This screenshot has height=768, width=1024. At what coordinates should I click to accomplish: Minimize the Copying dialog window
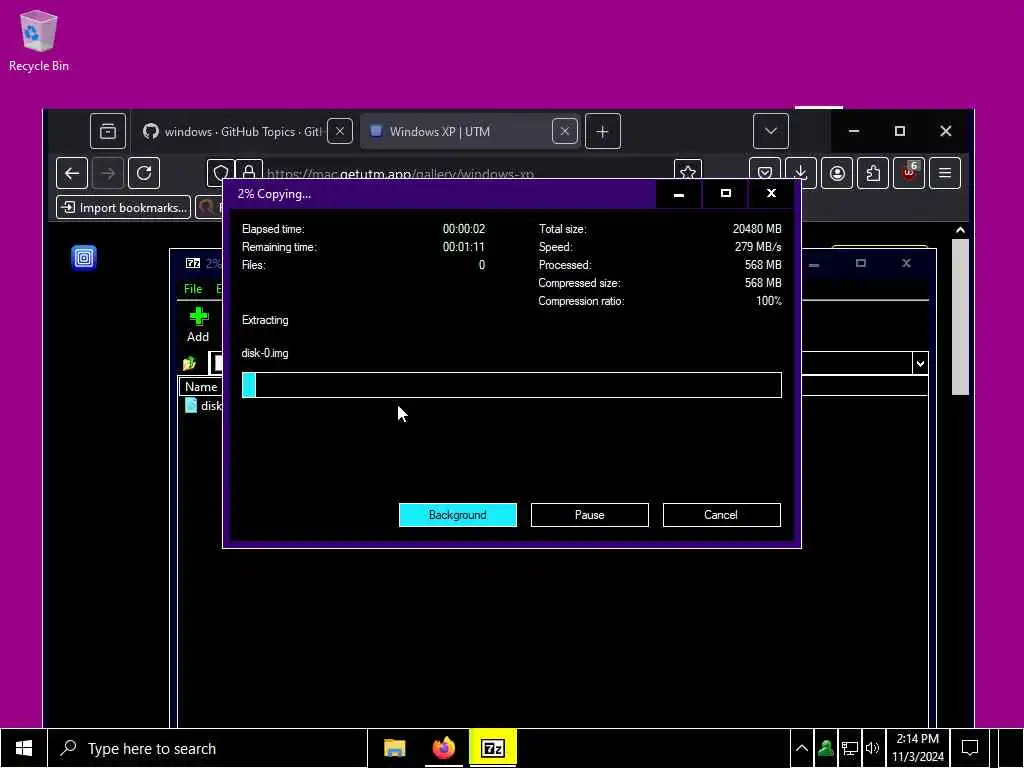point(679,194)
